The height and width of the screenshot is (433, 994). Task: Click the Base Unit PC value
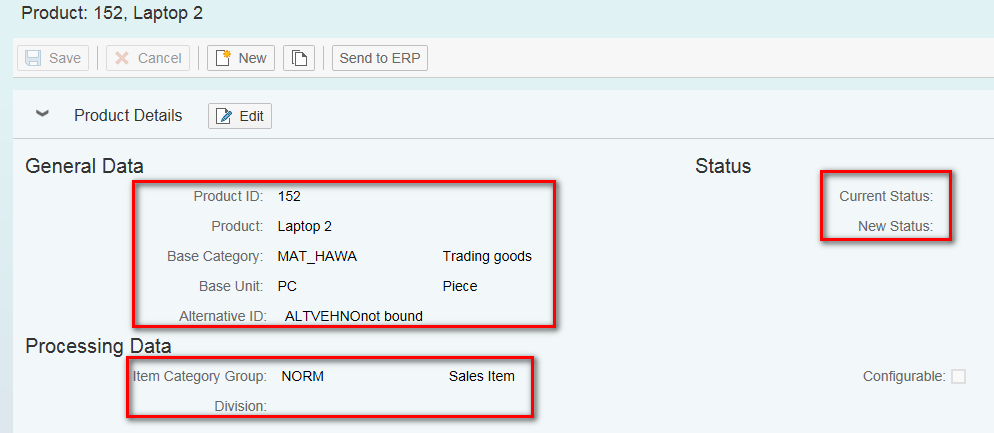tap(287, 287)
